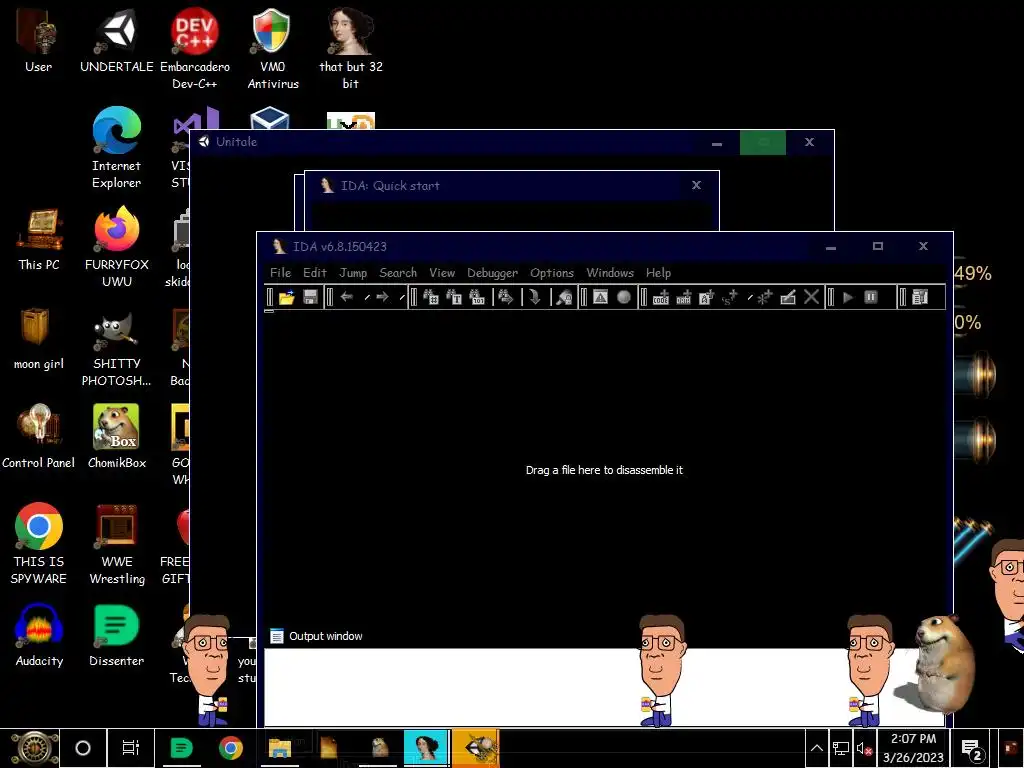
Task: Select the WWE Wrestling desktop icon
Action: pyautogui.click(x=116, y=544)
